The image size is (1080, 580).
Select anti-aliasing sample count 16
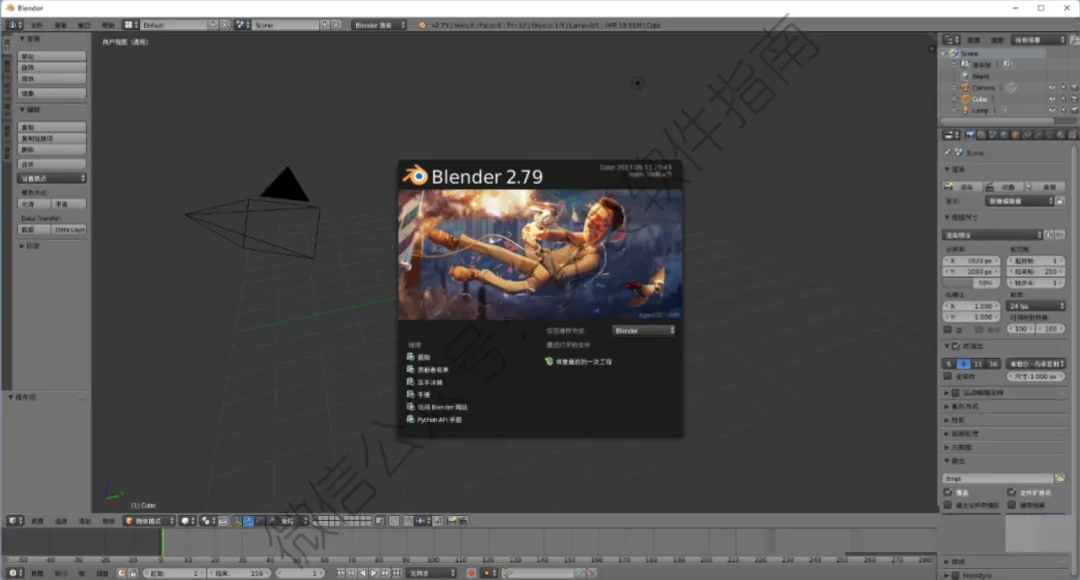(993, 363)
